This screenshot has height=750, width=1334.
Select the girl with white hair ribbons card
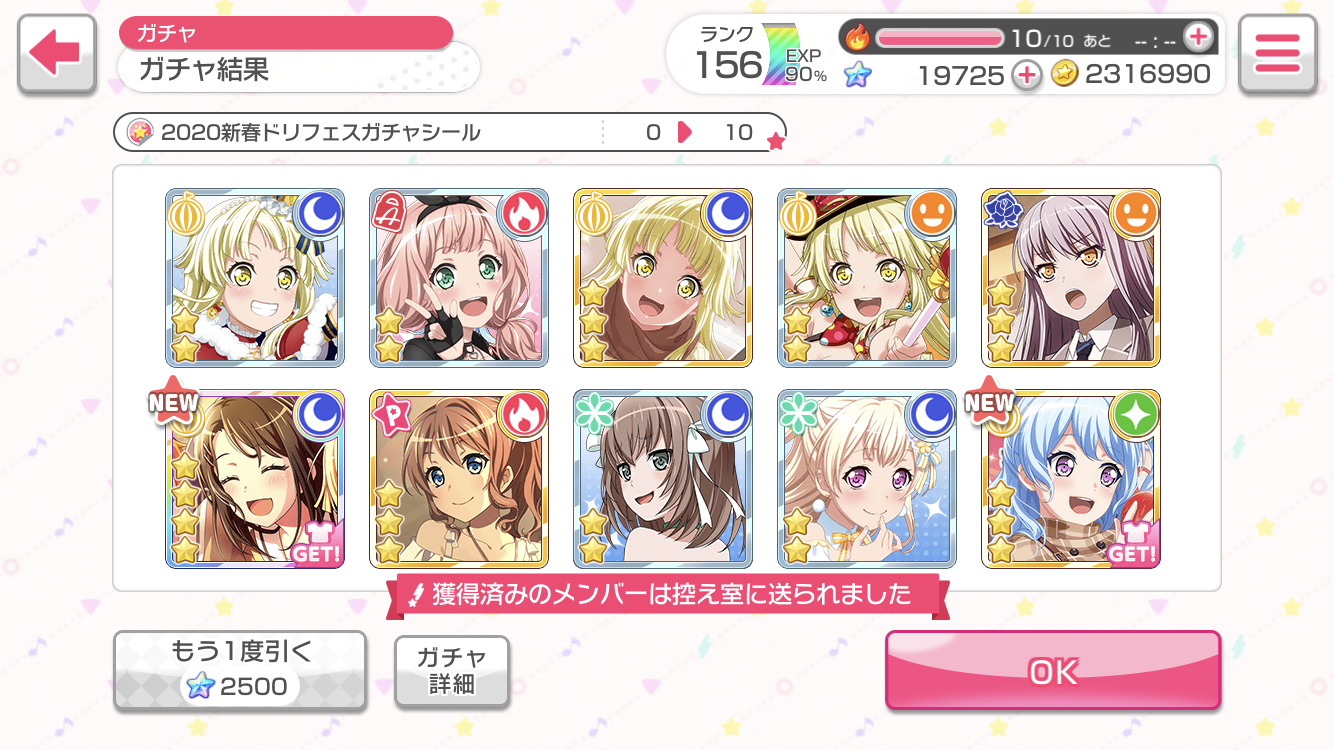pyautogui.click(x=663, y=479)
